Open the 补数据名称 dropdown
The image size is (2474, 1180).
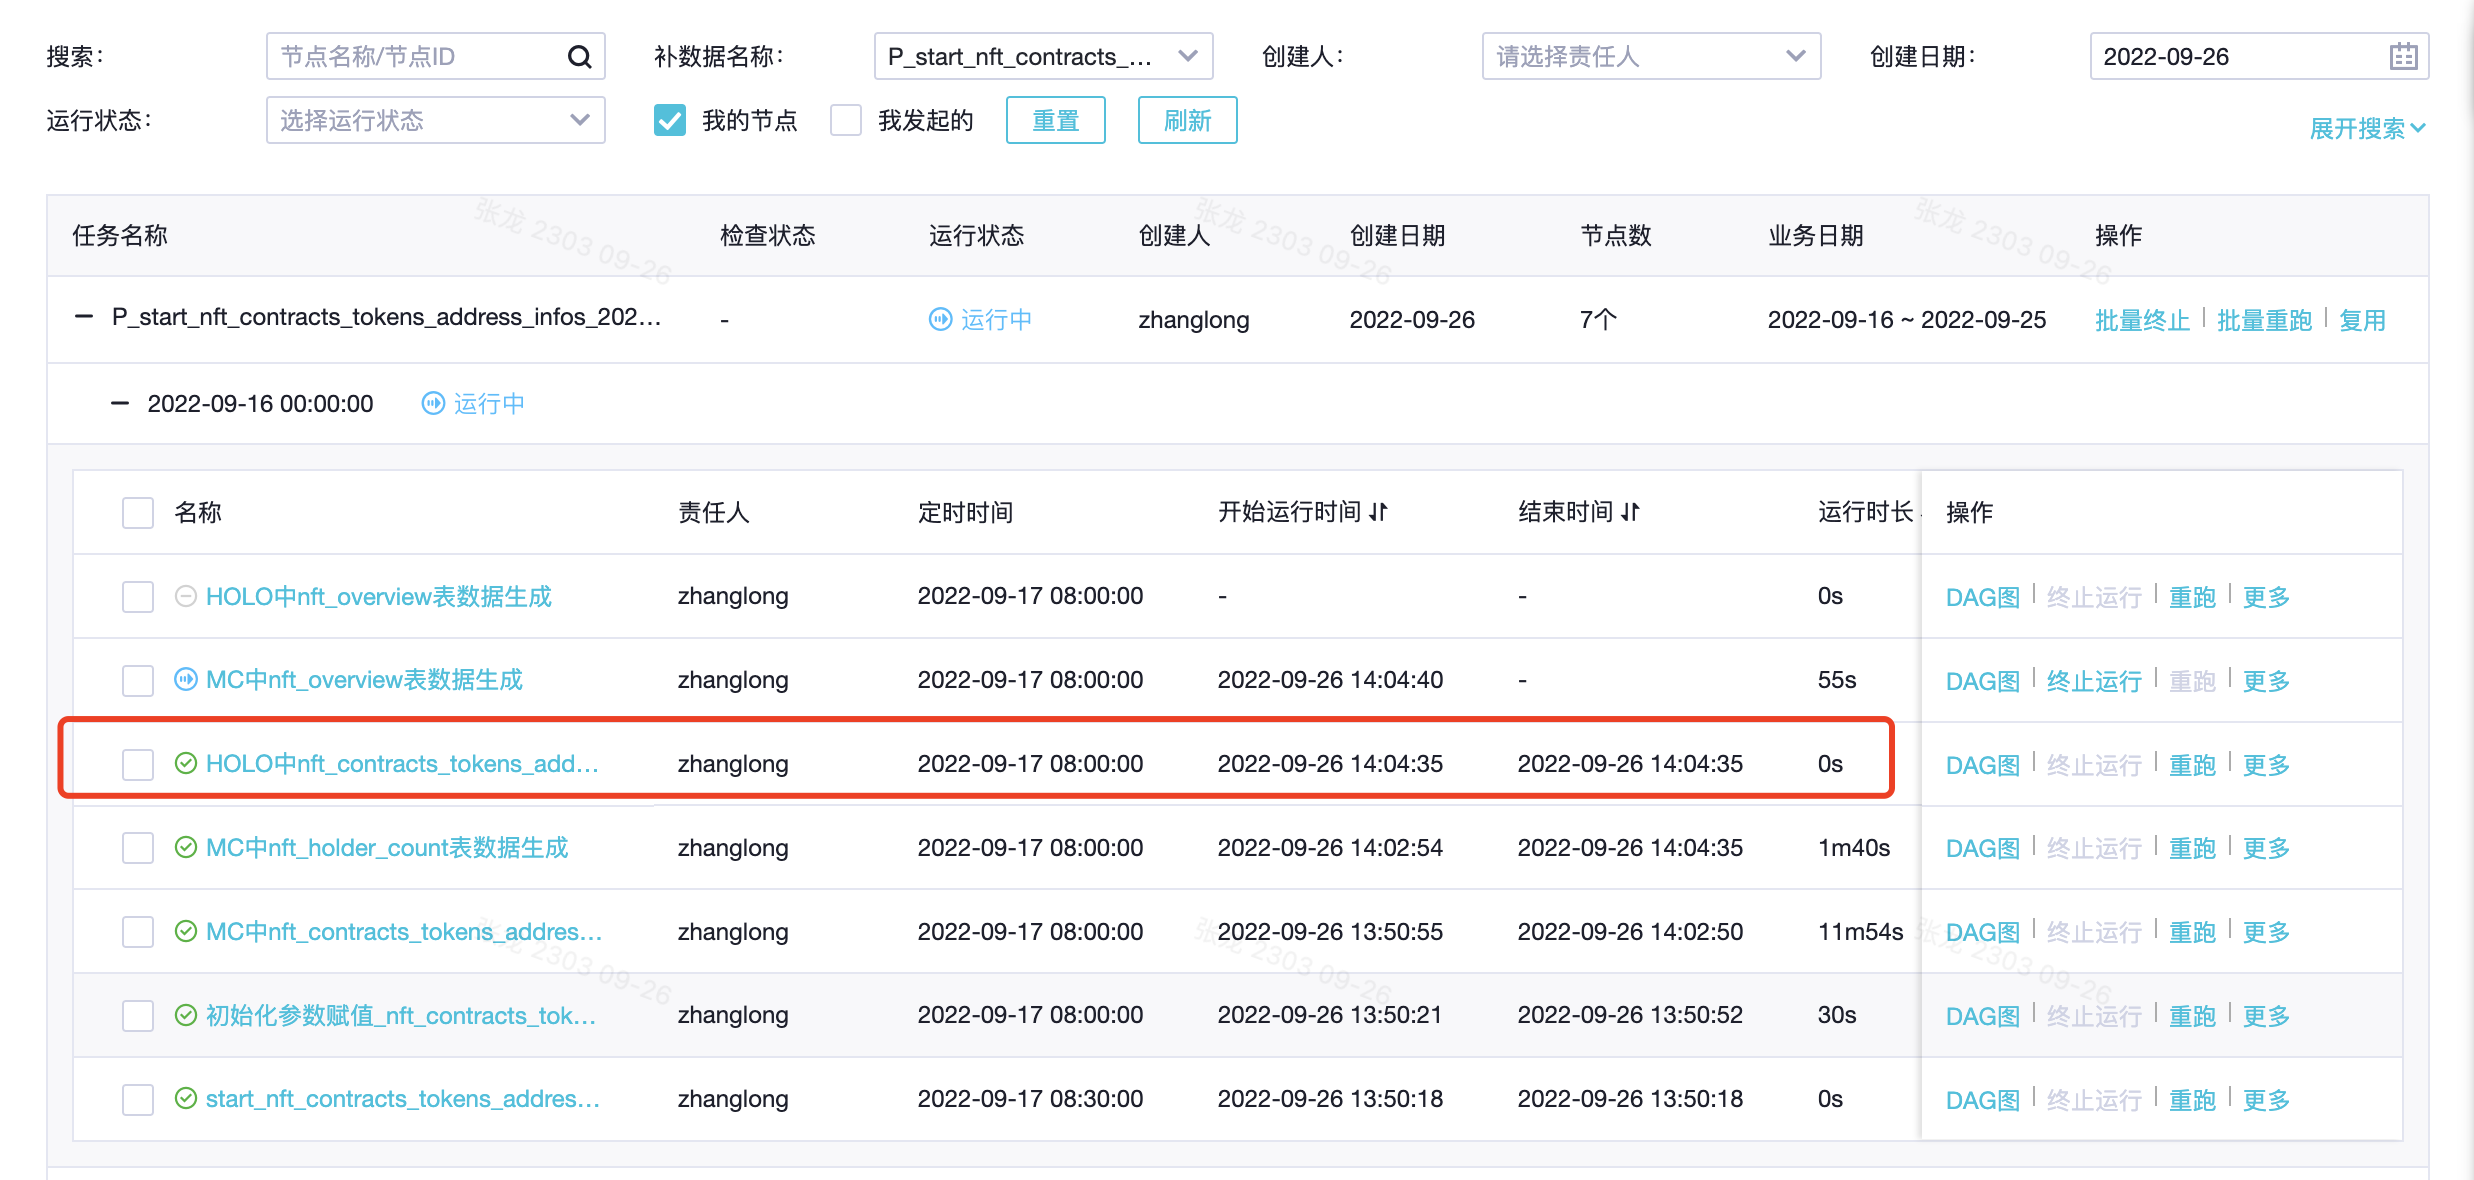(1043, 56)
